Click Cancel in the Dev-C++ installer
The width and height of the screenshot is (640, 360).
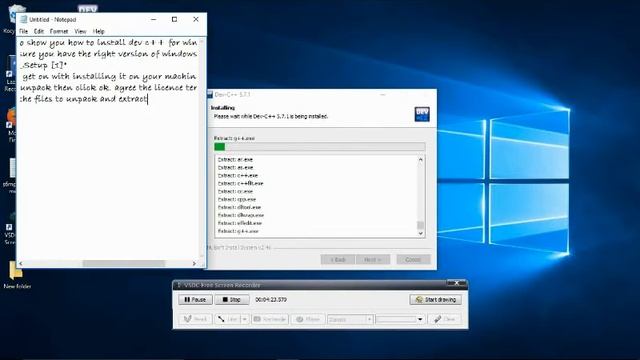413,260
